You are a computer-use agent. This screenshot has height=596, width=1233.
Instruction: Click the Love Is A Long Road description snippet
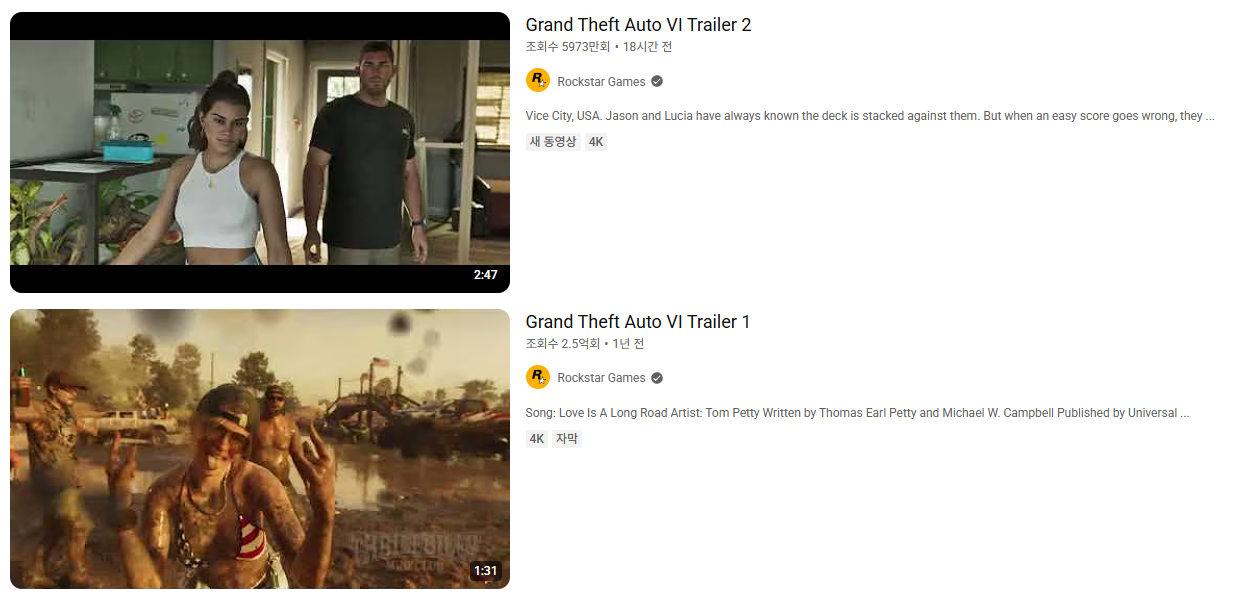[857, 413]
